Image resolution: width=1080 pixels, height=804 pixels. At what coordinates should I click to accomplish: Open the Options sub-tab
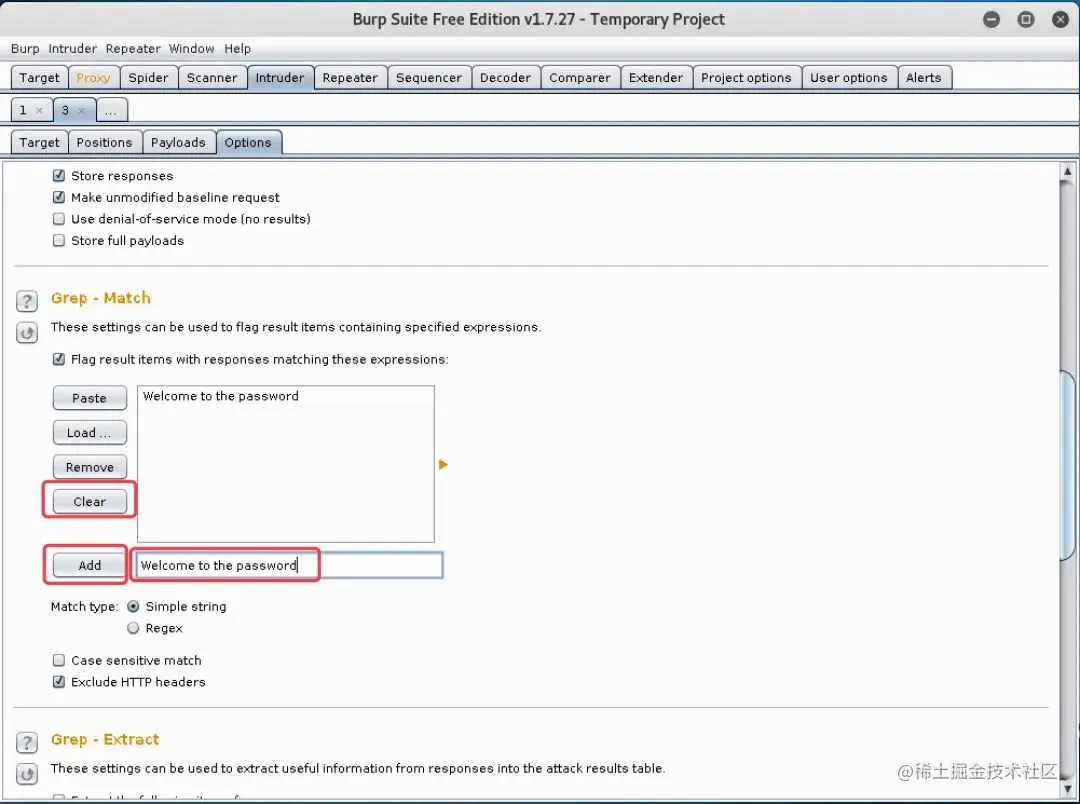tap(248, 143)
